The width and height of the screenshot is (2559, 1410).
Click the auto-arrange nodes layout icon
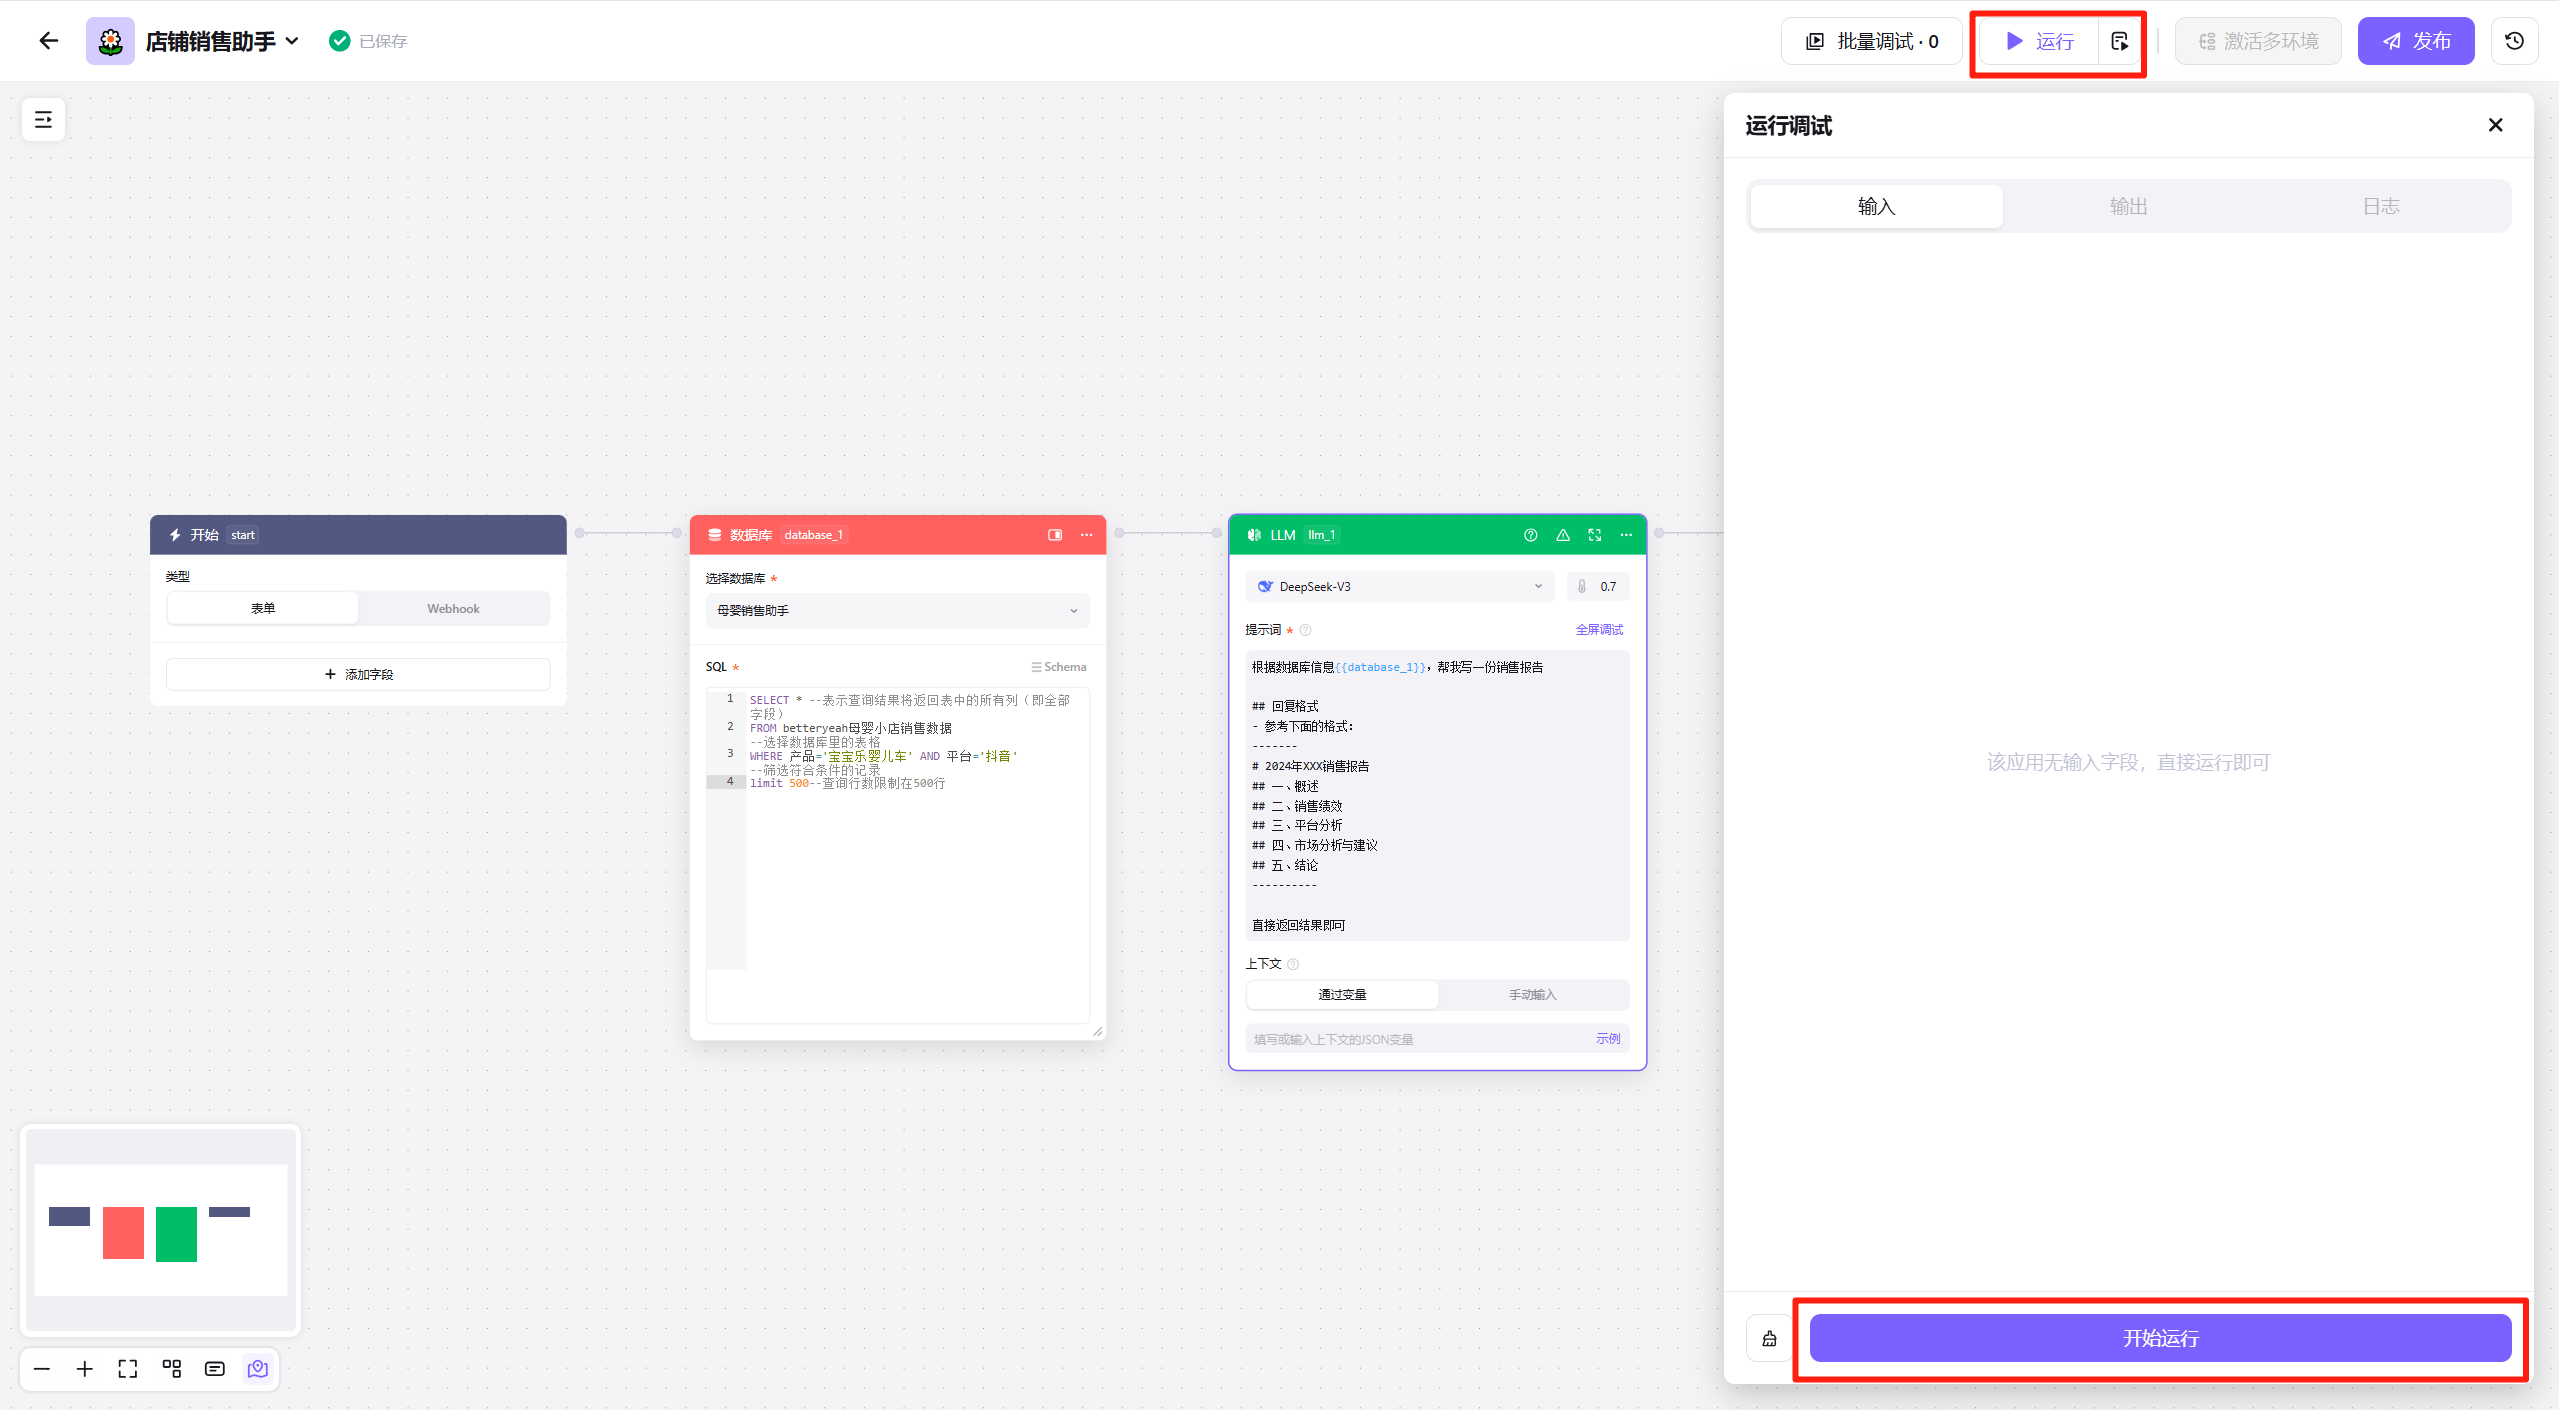(172, 1369)
